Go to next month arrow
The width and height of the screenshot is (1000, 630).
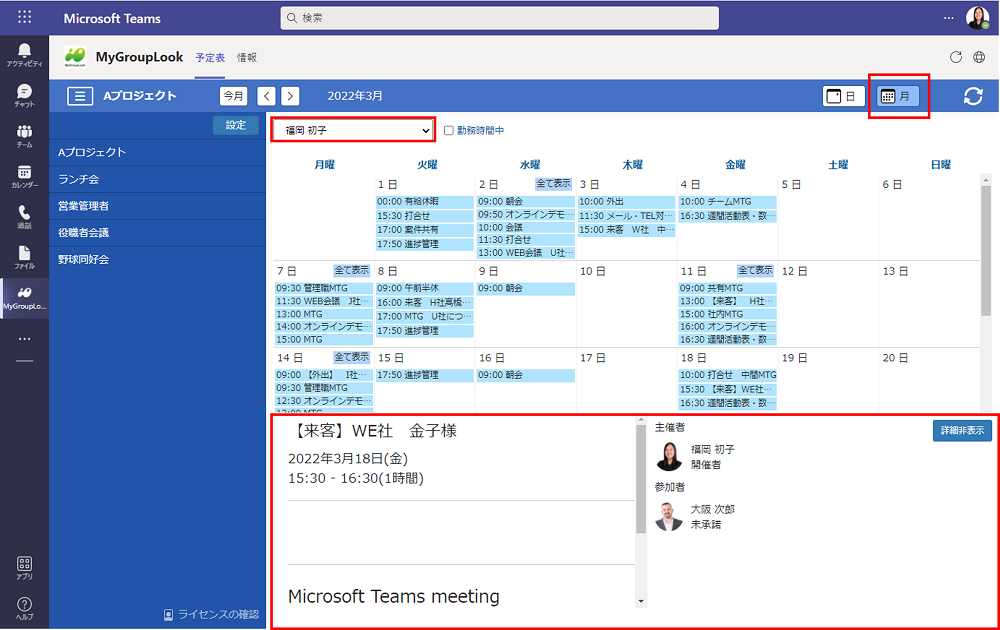click(x=290, y=96)
